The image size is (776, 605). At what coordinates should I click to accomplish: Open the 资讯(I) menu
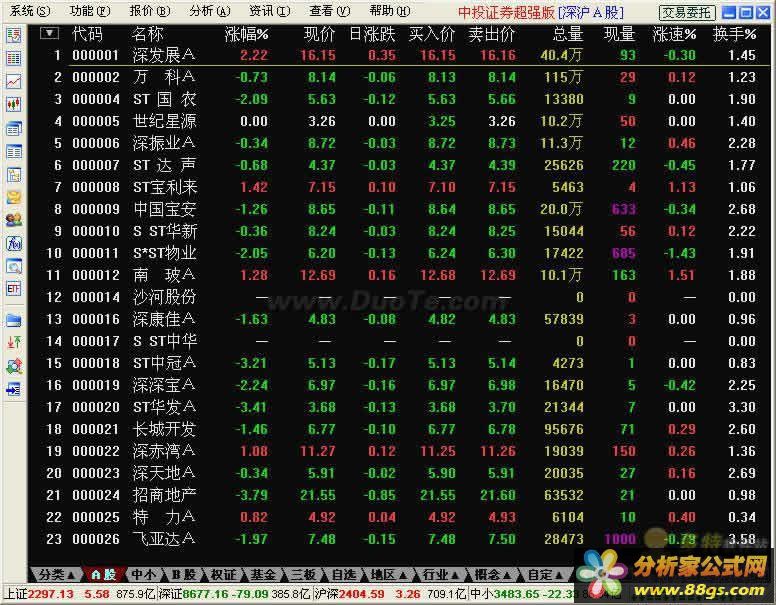coord(270,11)
